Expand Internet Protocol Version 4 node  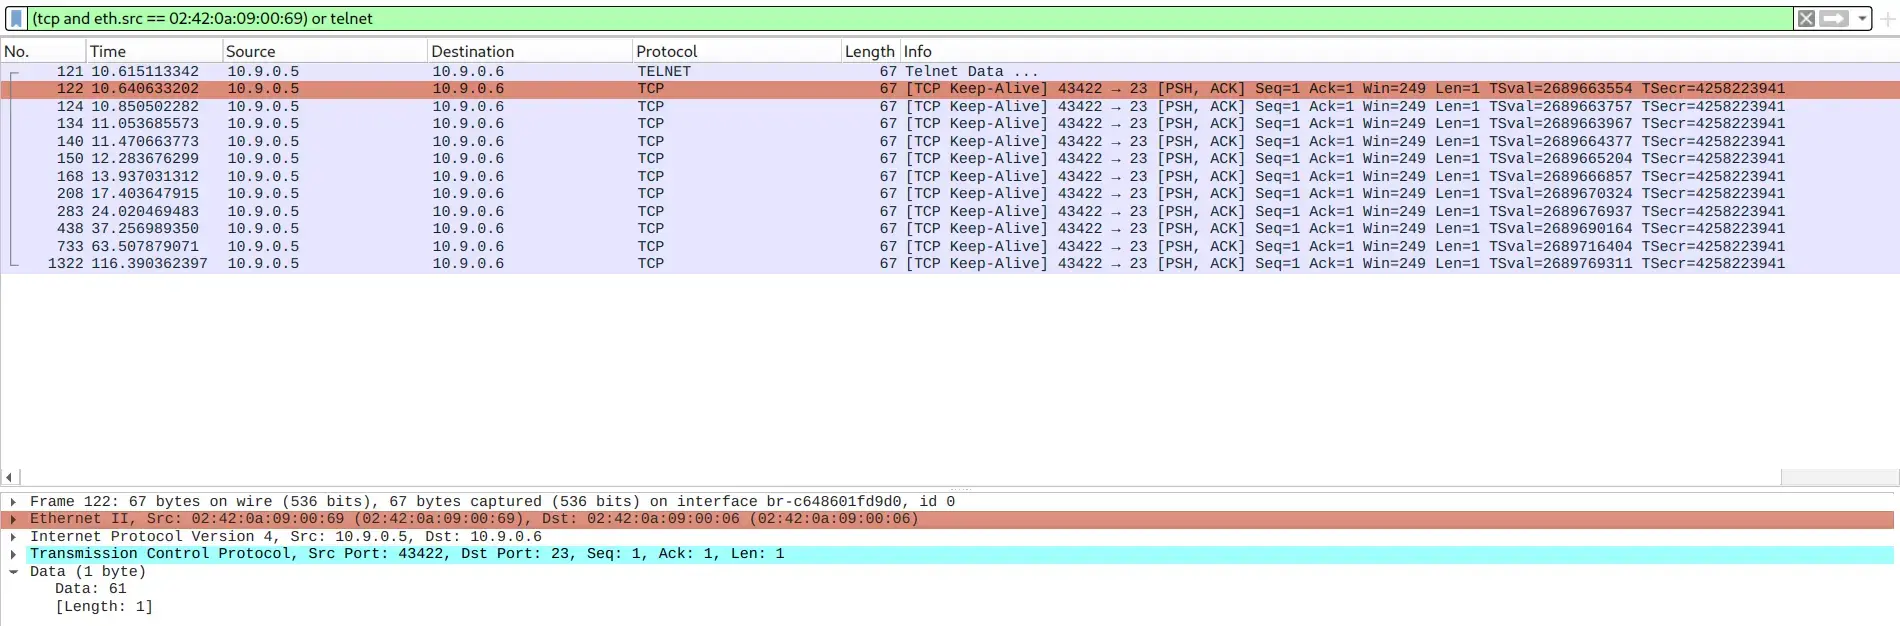[x=13, y=537]
